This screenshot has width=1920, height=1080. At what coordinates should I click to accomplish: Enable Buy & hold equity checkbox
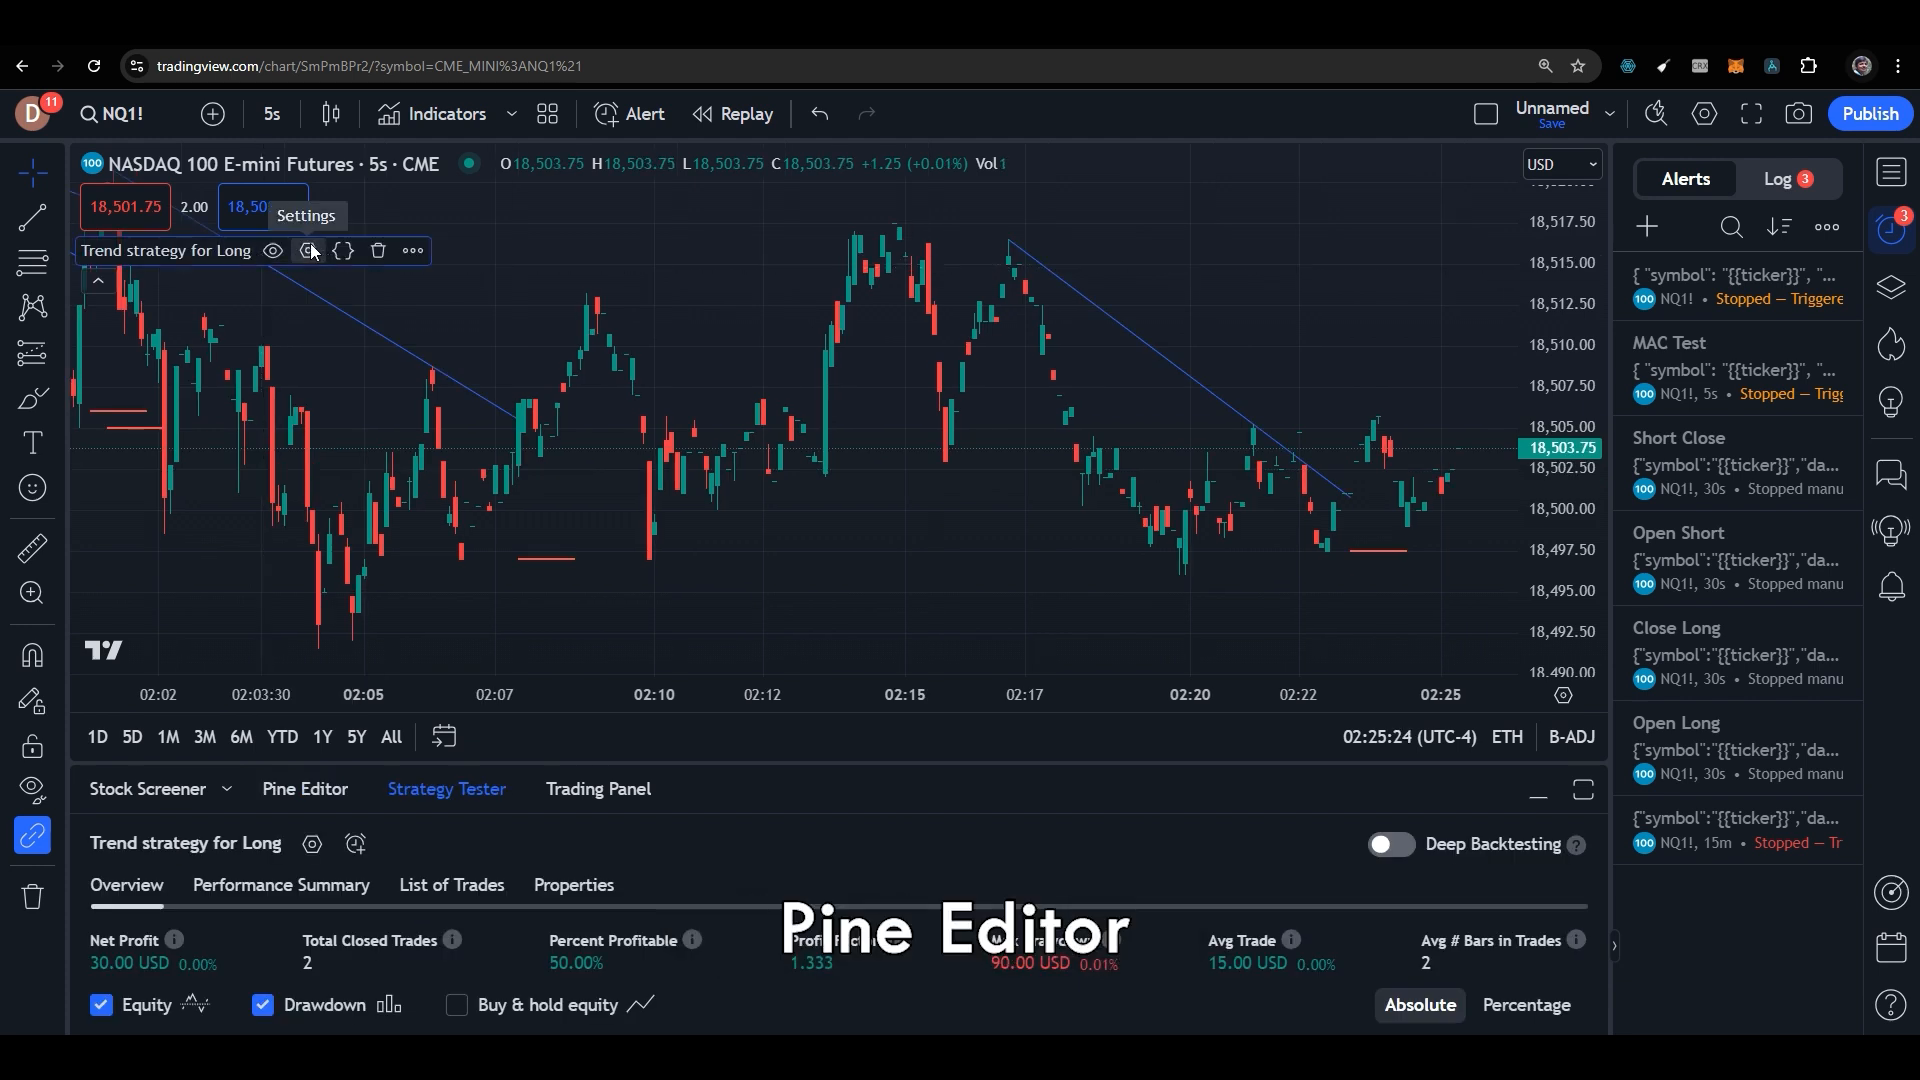point(457,1005)
